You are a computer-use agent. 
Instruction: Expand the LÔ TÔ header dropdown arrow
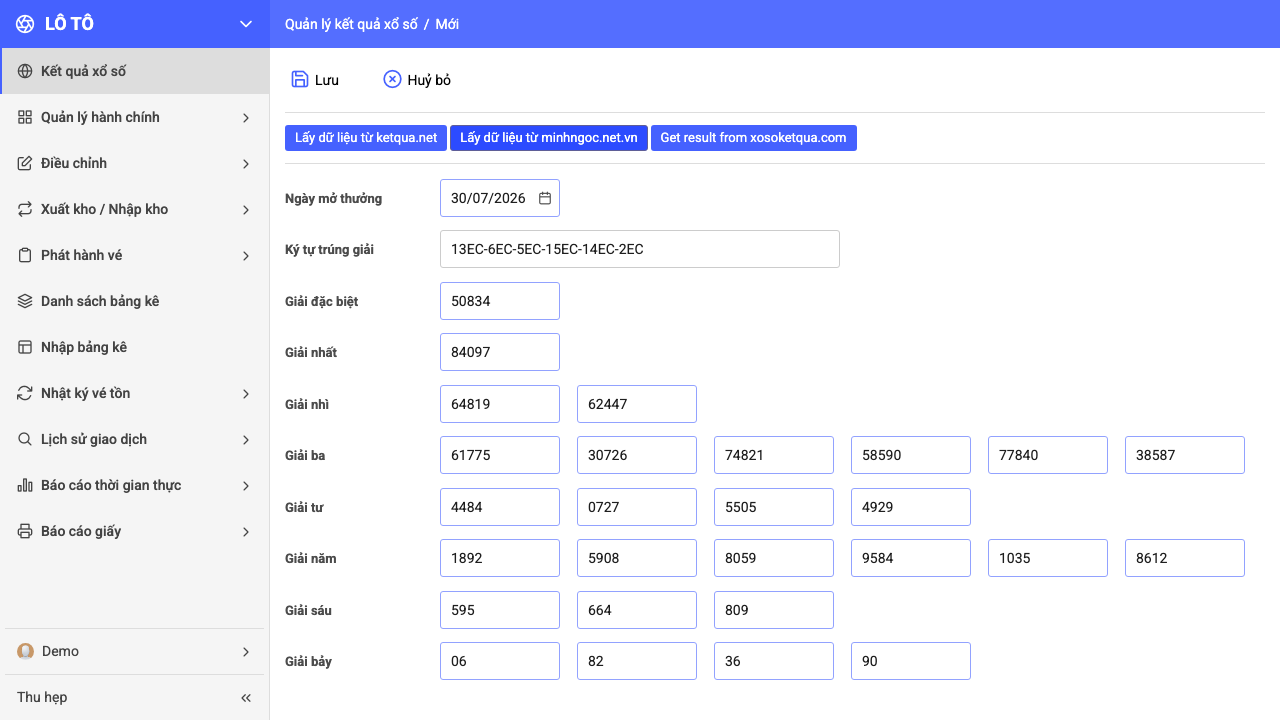click(x=246, y=24)
